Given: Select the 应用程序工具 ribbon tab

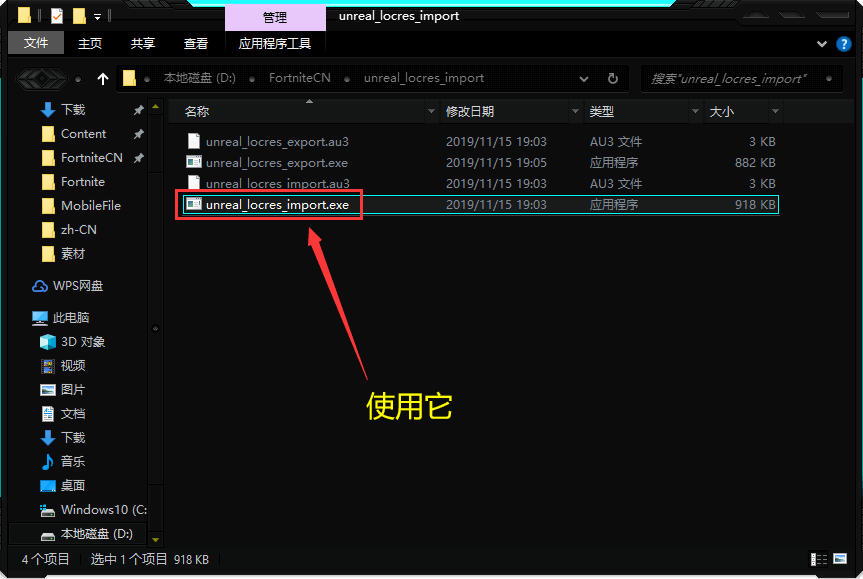Looking at the screenshot, I should pyautogui.click(x=275, y=43).
